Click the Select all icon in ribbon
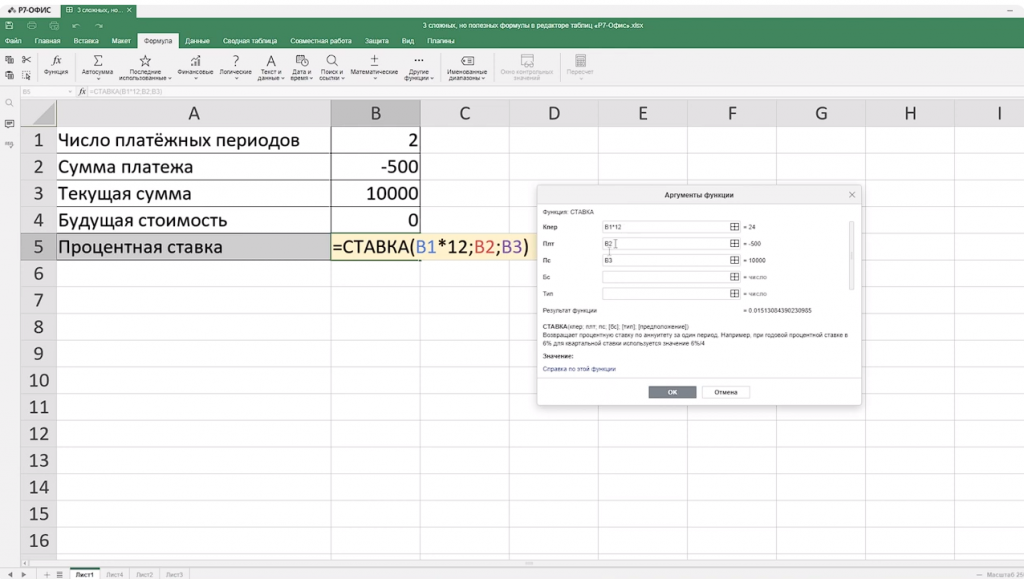 point(26,75)
